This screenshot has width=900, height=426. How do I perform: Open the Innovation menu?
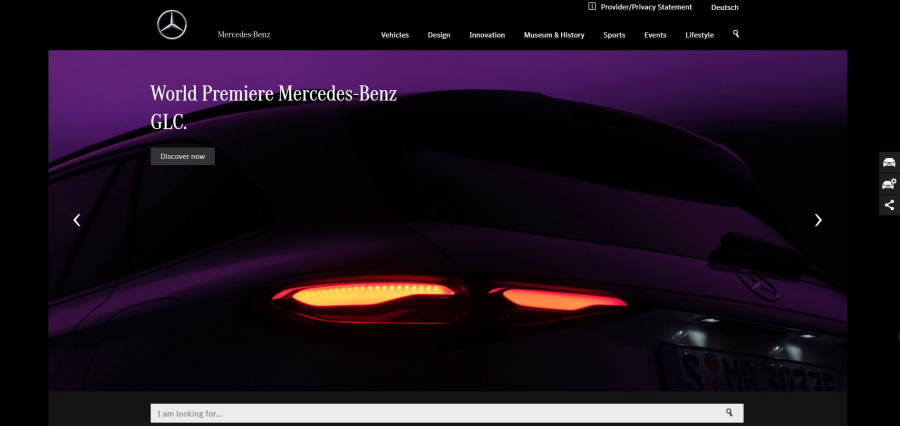pyautogui.click(x=487, y=35)
